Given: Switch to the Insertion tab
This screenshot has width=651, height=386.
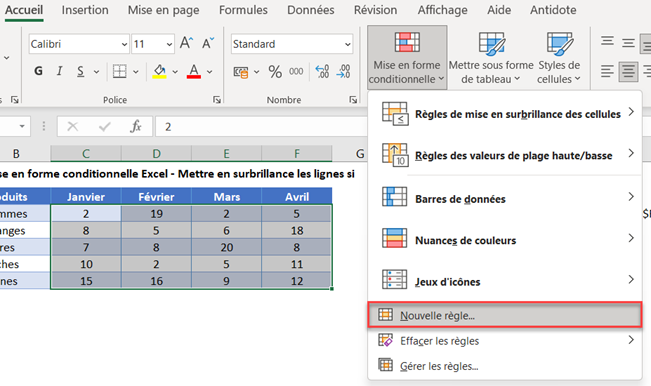Looking at the screenshot, I should click(x=85, y=10).
